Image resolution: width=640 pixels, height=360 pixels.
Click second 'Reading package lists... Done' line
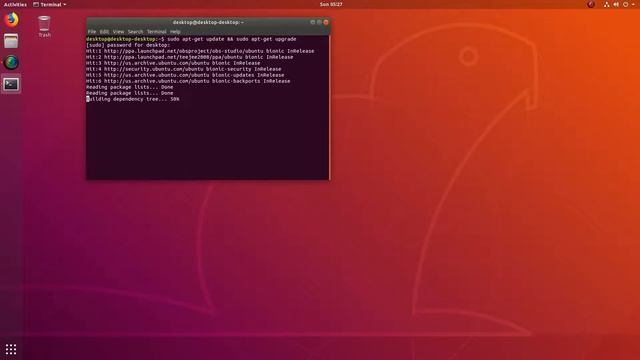(x=129, y=93)
